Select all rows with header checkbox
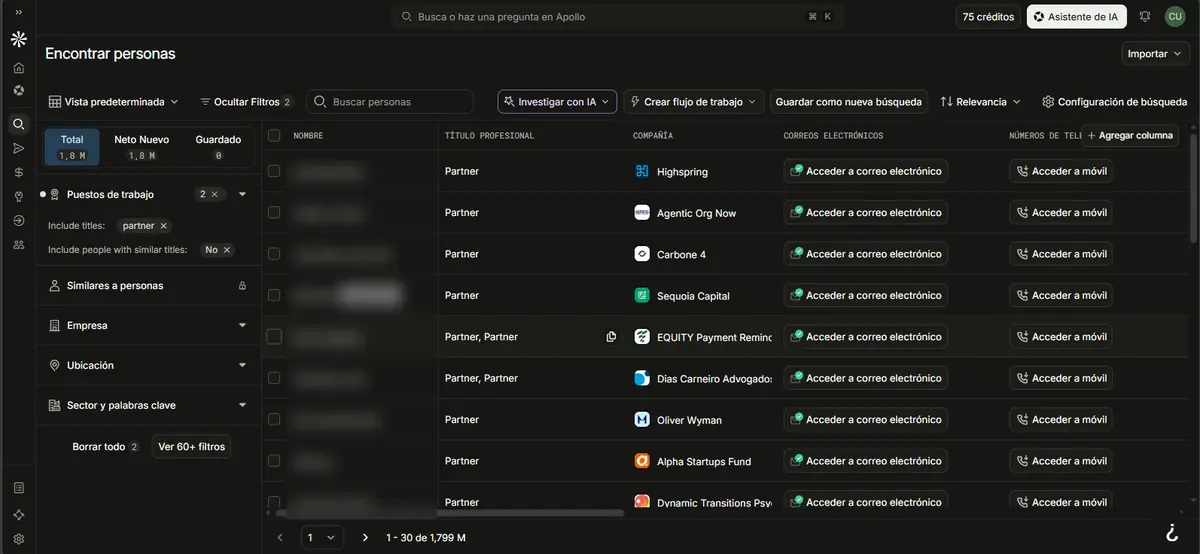The height and width of the screenshot is (554, 1200). pos(274,135)
